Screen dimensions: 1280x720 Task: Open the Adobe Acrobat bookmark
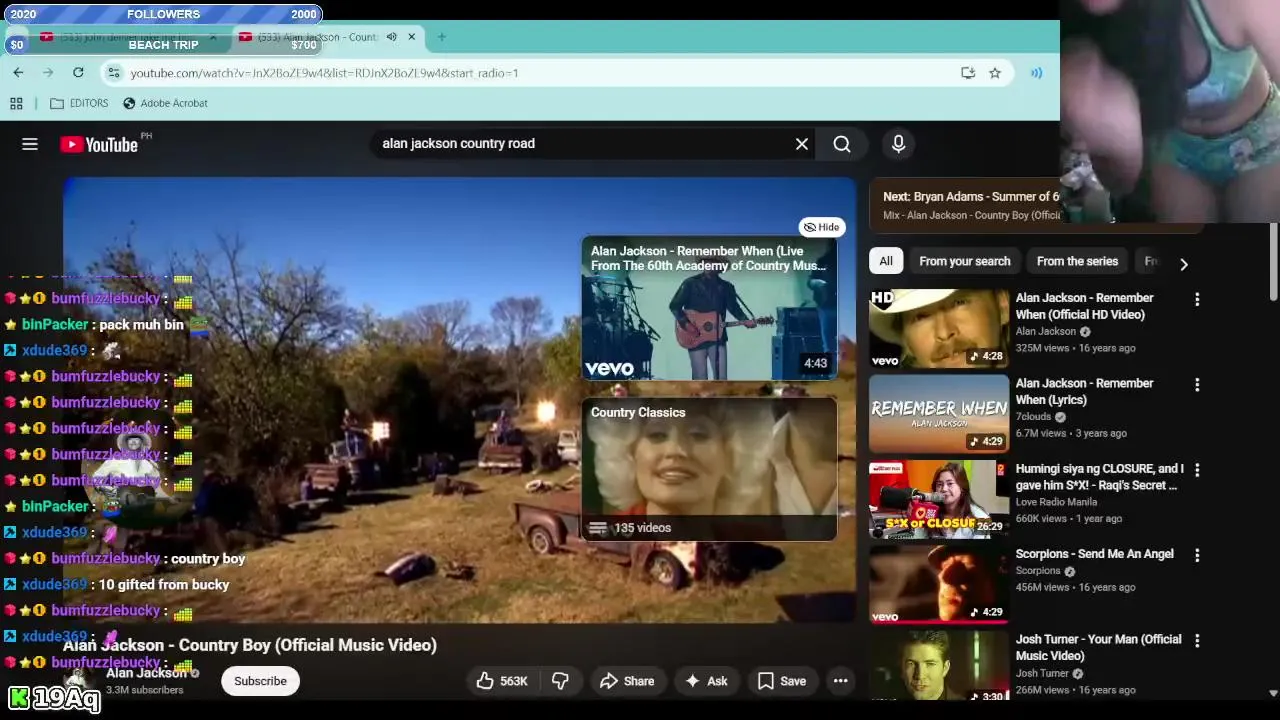[165, 103]
